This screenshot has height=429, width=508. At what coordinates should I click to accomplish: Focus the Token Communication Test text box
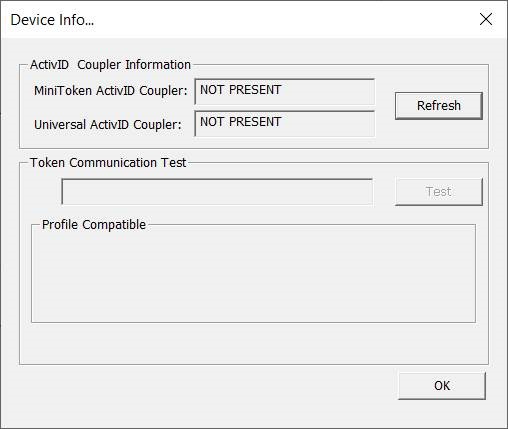[x=217, y=192]
